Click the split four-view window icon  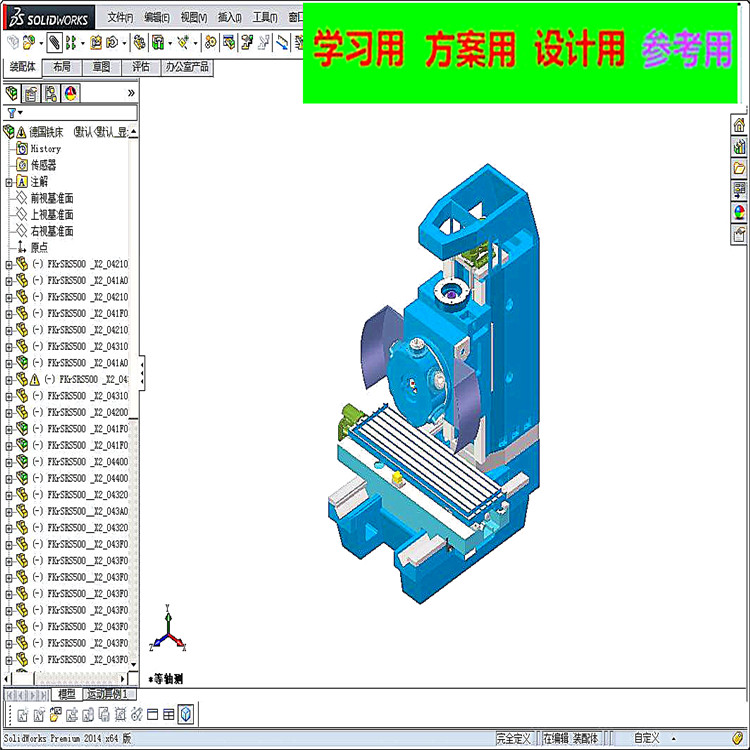pyautogui.click(x=169, y=715)
